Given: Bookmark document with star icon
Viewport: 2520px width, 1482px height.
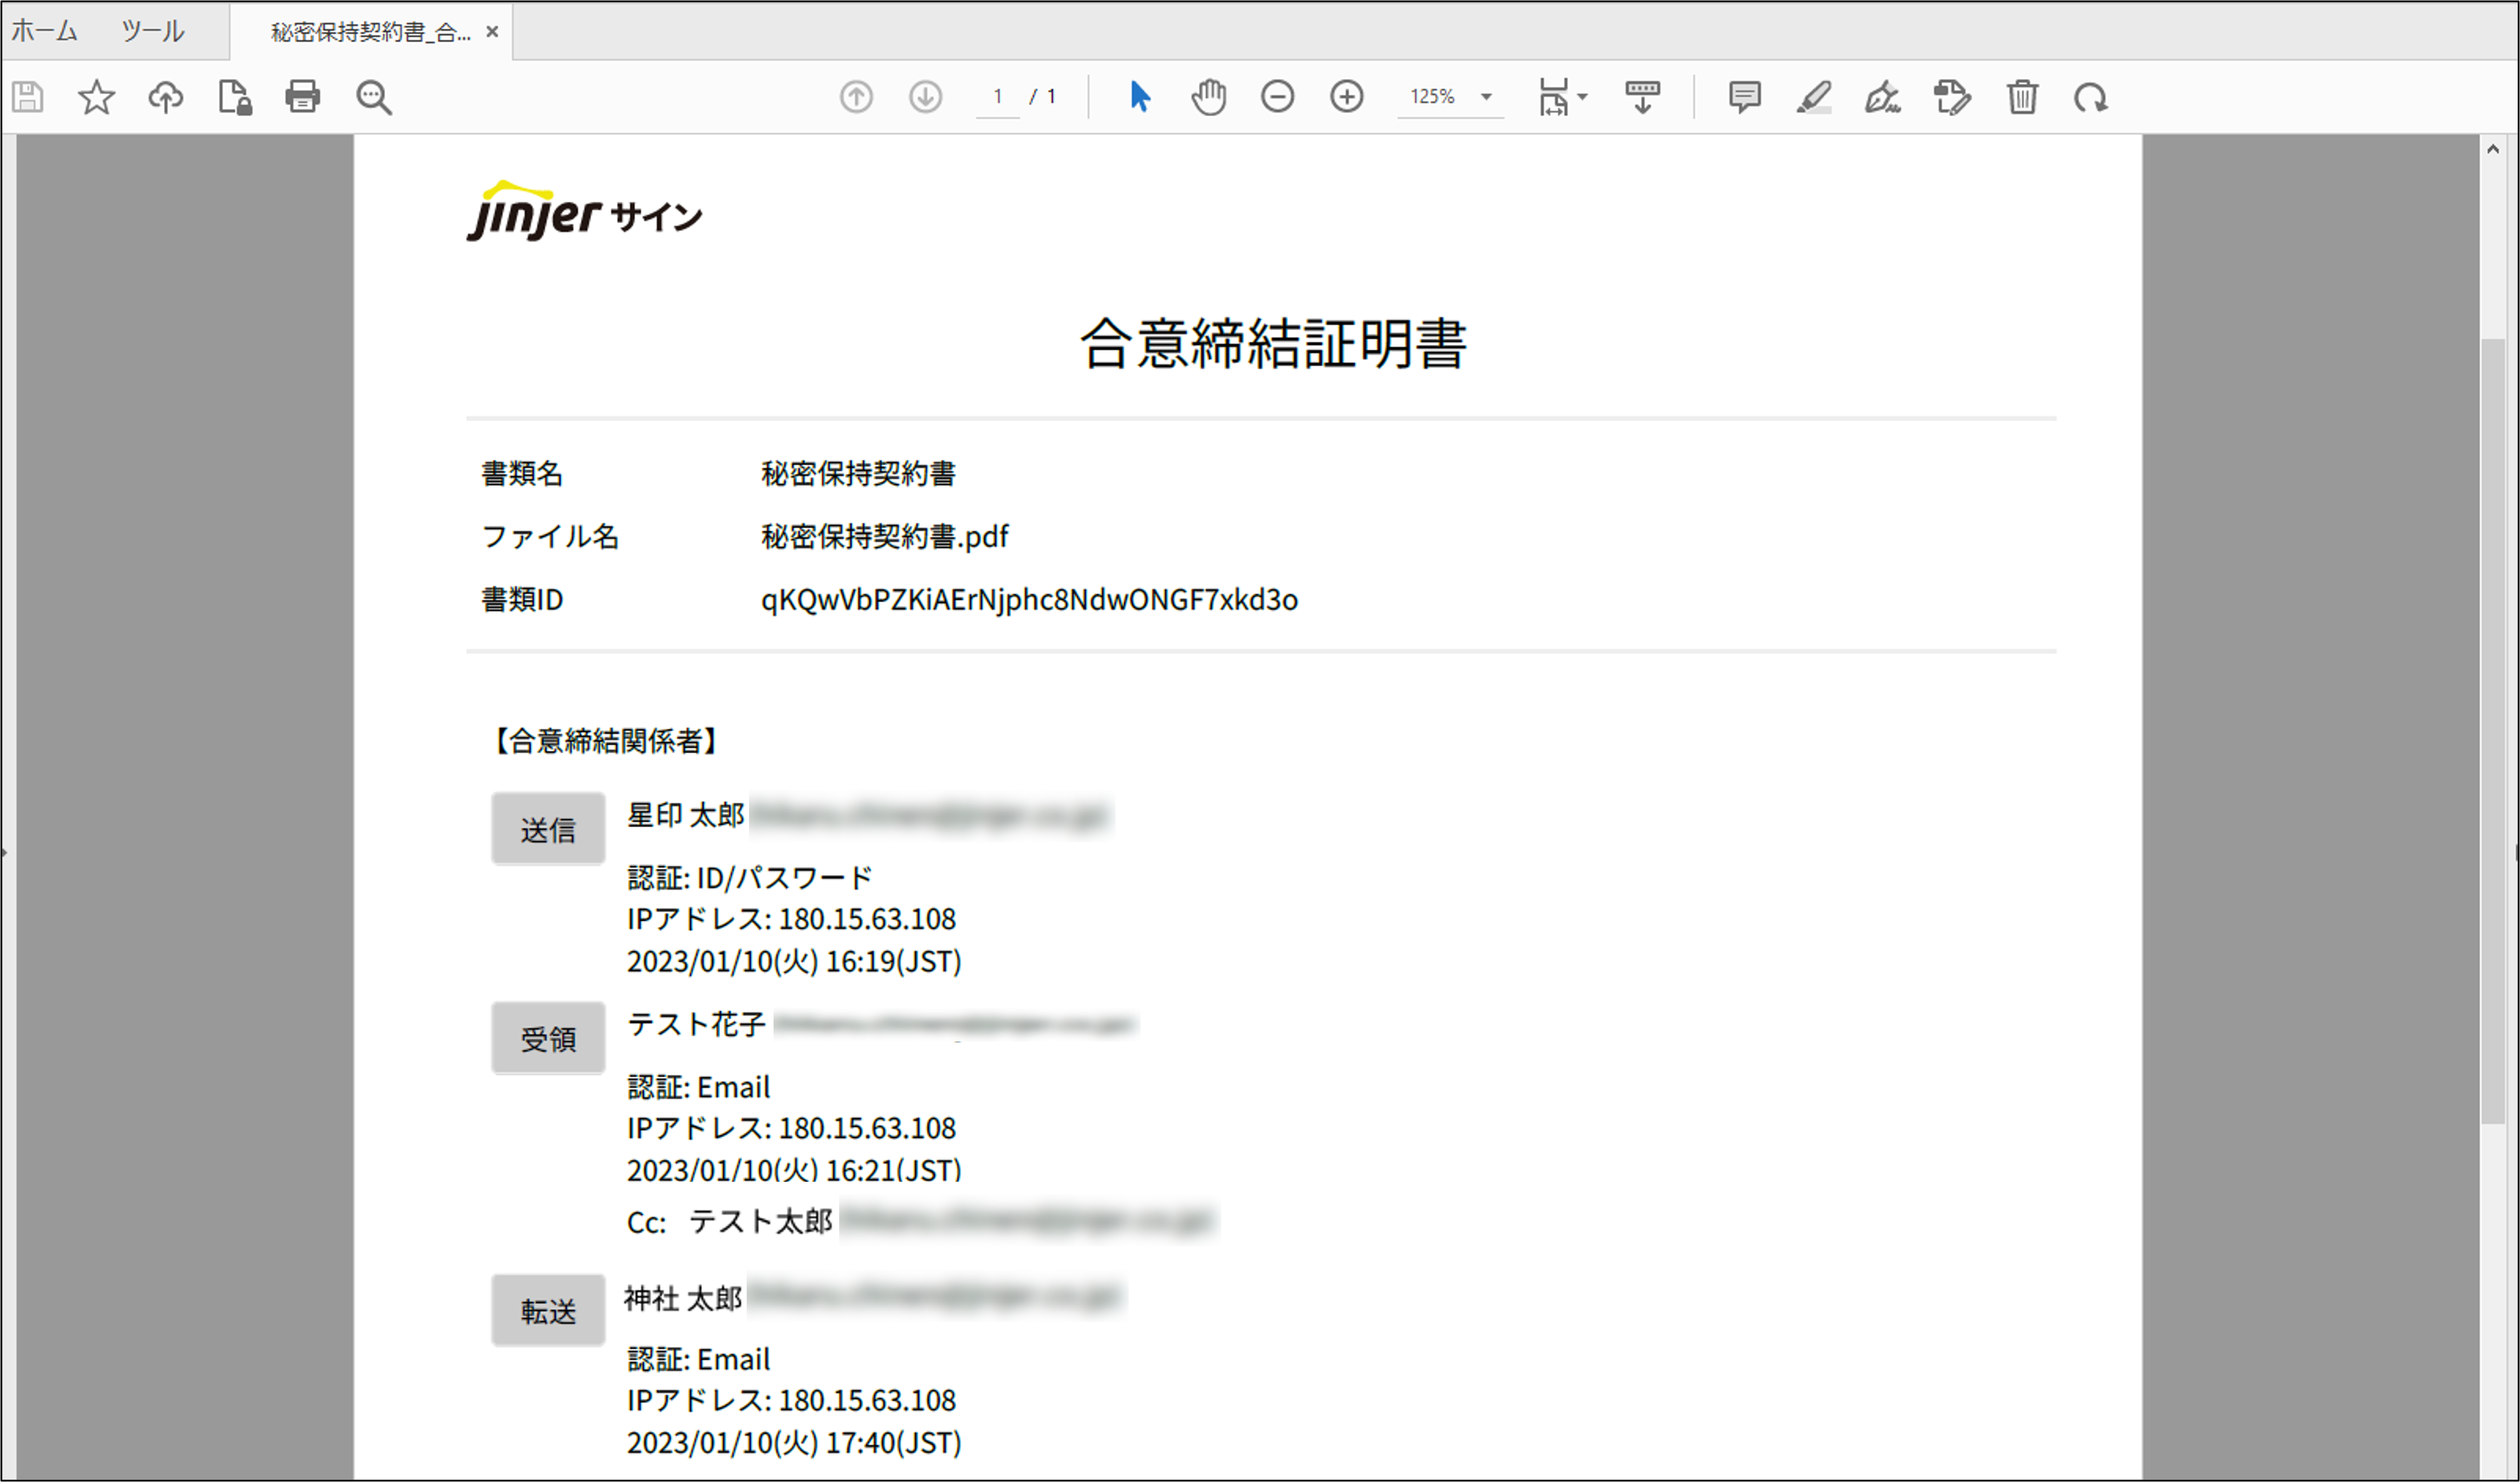Looking at the screenshot, I should click(97, 97).
